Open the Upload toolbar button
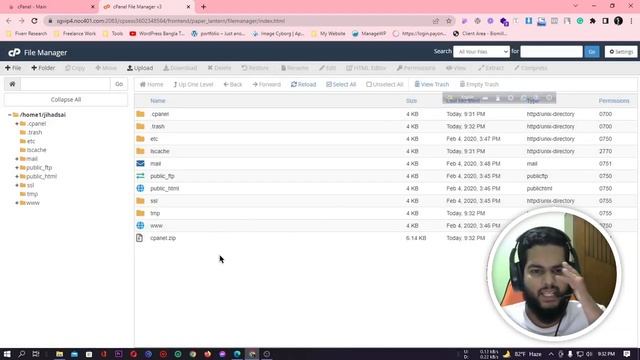Screen dimensions: 640x360 pos(140,68)
